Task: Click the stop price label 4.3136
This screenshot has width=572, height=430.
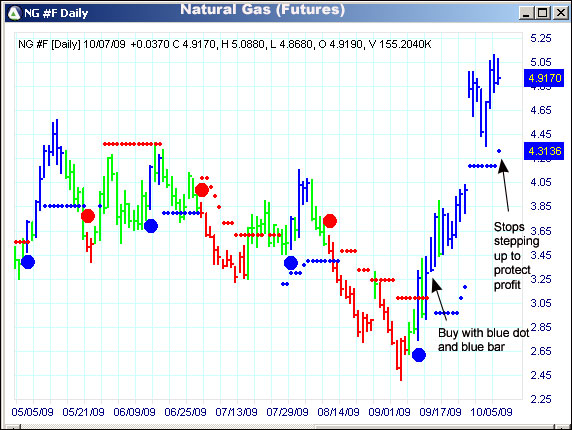Action: [544, 151]
